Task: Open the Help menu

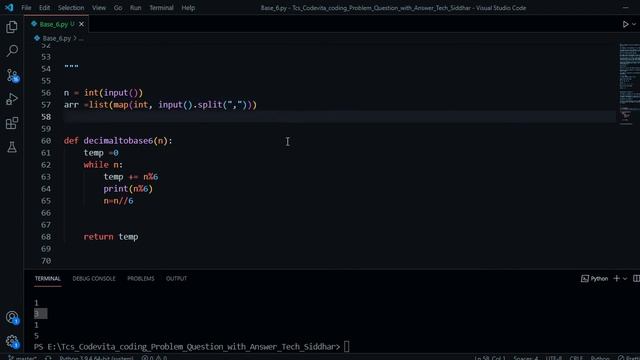Action: tap(188, 8)
